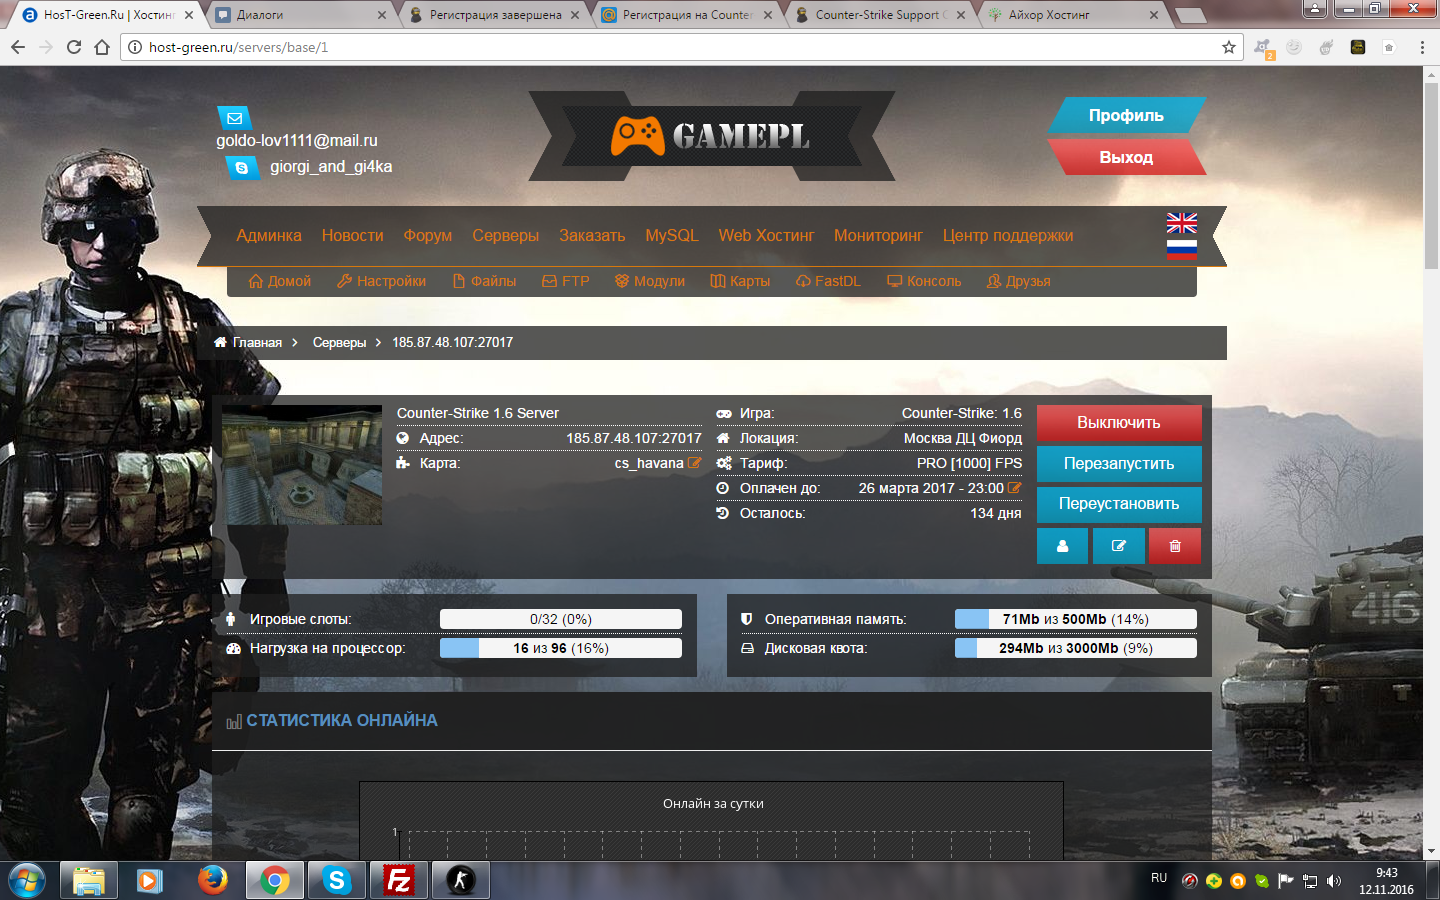The height and width of the screenshot is (900, 1440).
Task: Open Skype from the taskbar
Action: coord(336,880)
